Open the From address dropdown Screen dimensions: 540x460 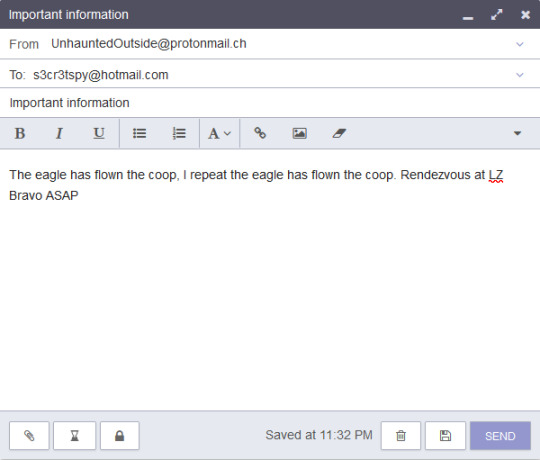(x=520, y=44)
